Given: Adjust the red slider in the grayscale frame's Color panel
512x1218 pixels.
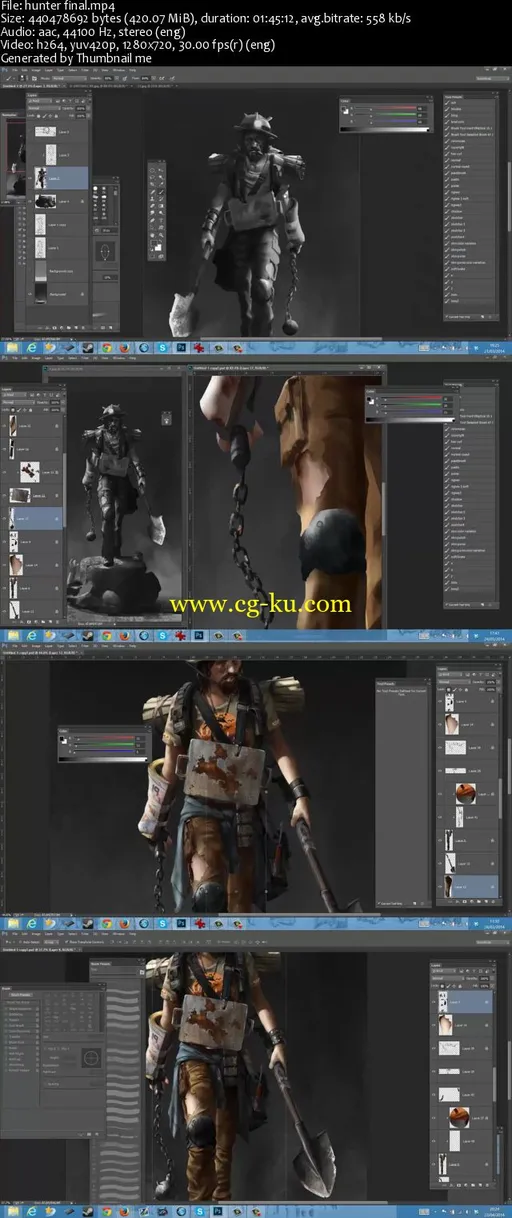Looking at the screenshot, I should pyautogui.click(x=384, y=108).
